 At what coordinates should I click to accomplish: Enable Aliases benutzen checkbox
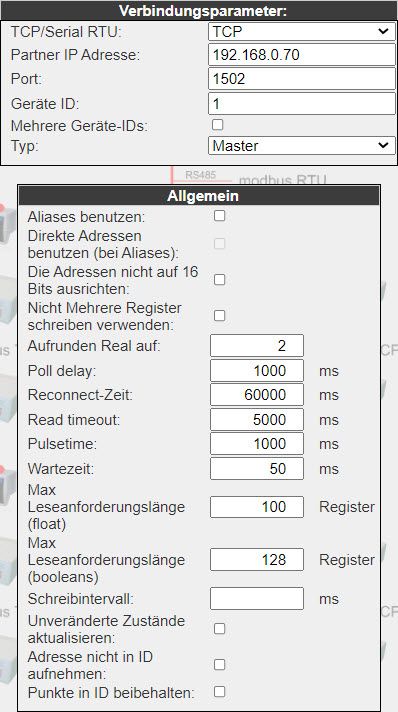[219, 216]
